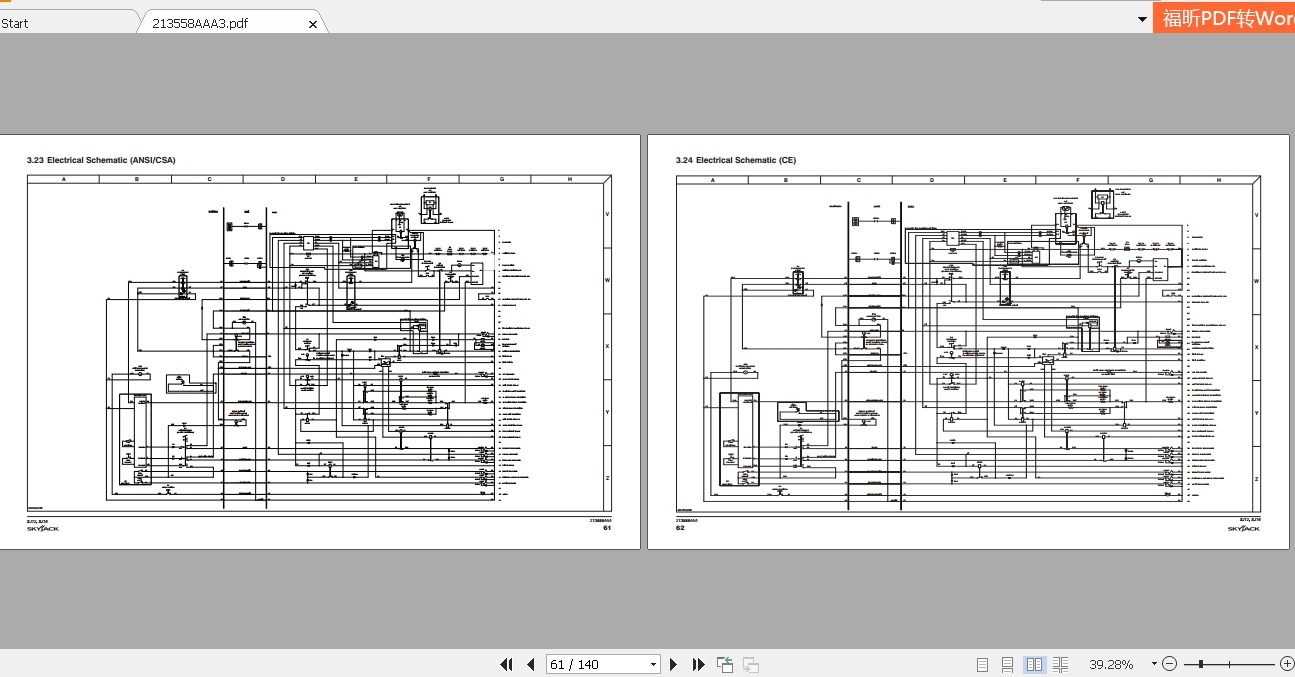Go to the next page

(x=673, y=664)
